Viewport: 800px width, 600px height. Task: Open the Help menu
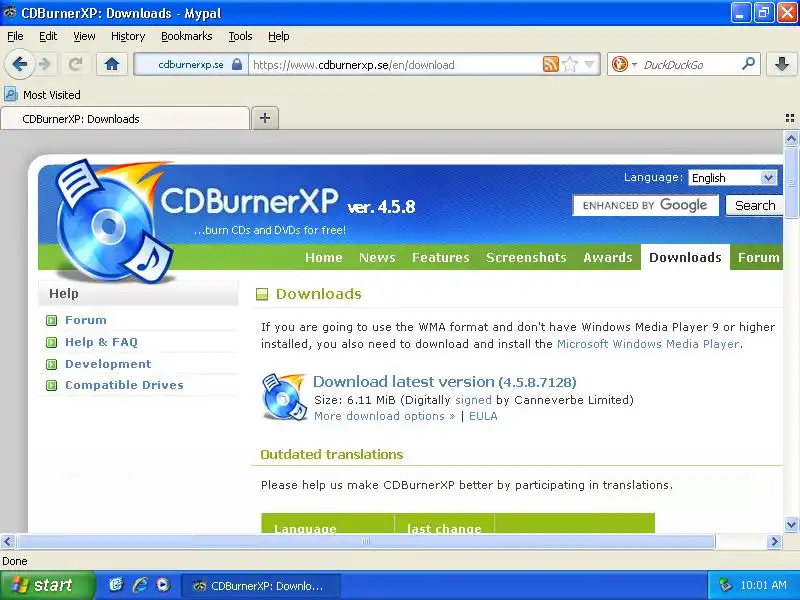point(279,36)
